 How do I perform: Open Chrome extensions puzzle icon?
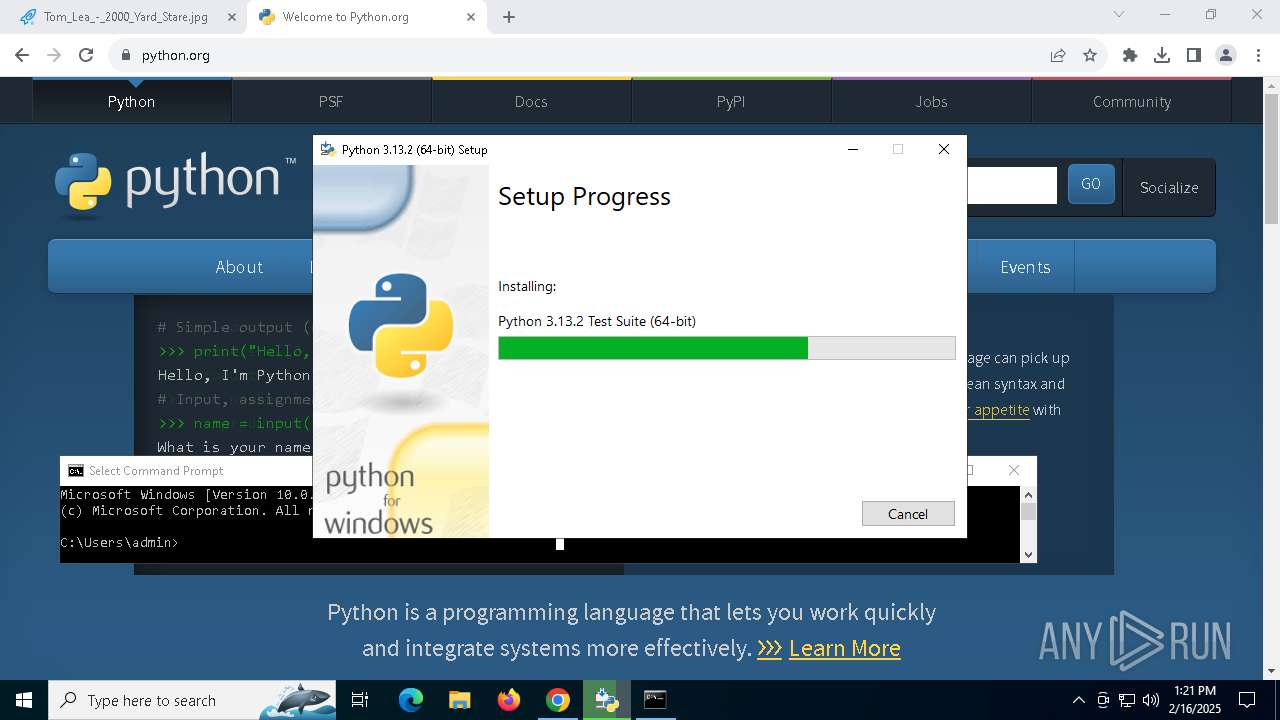[1130, 55]
